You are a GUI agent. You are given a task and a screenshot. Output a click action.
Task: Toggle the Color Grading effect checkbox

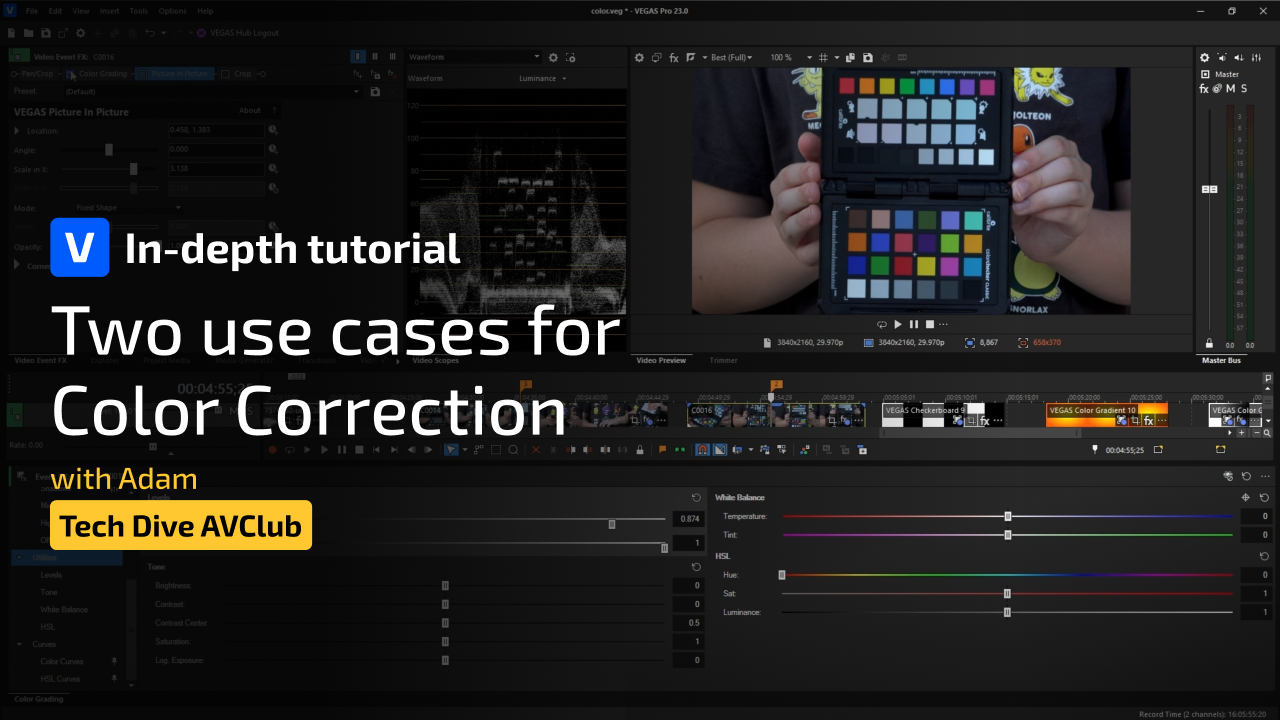72,74
